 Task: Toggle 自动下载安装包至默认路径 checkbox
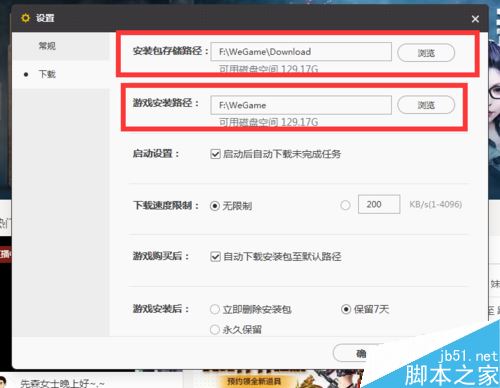[x=215, y=257]
